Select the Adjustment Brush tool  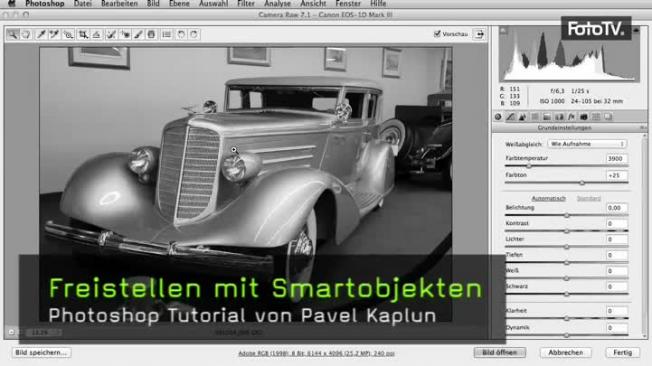click(x=138, y=34)
